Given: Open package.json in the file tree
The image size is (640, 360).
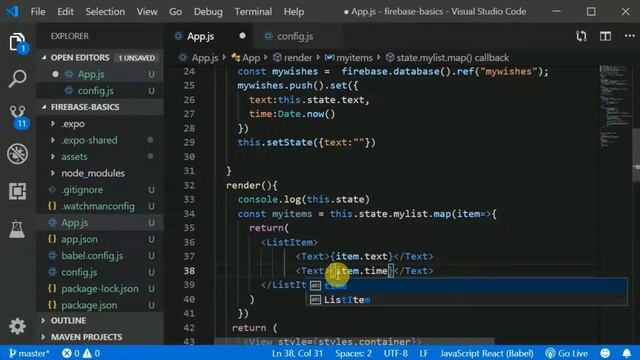Looking at the screenshot, I should click(100, 305).
